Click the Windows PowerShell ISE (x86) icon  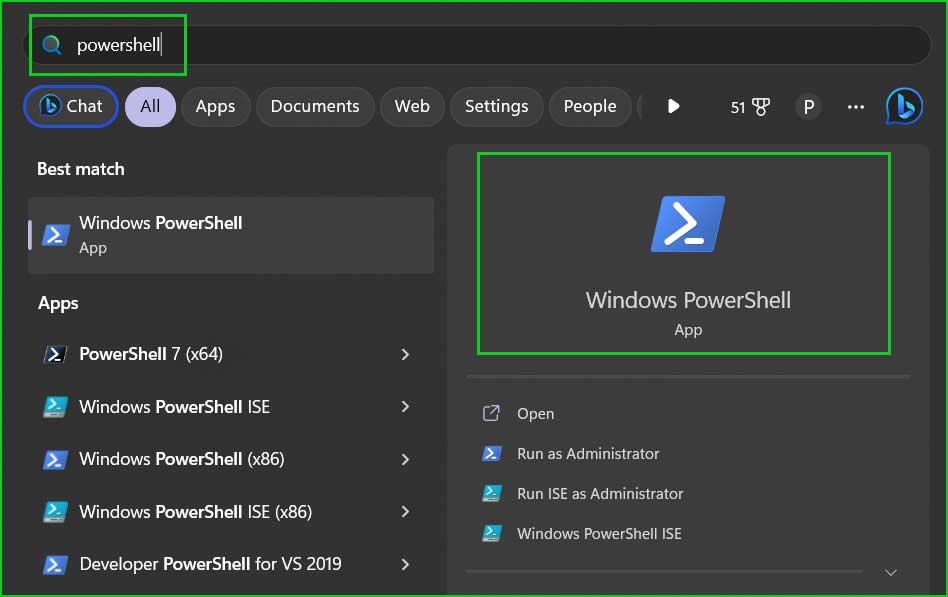[x=55, y=512]
